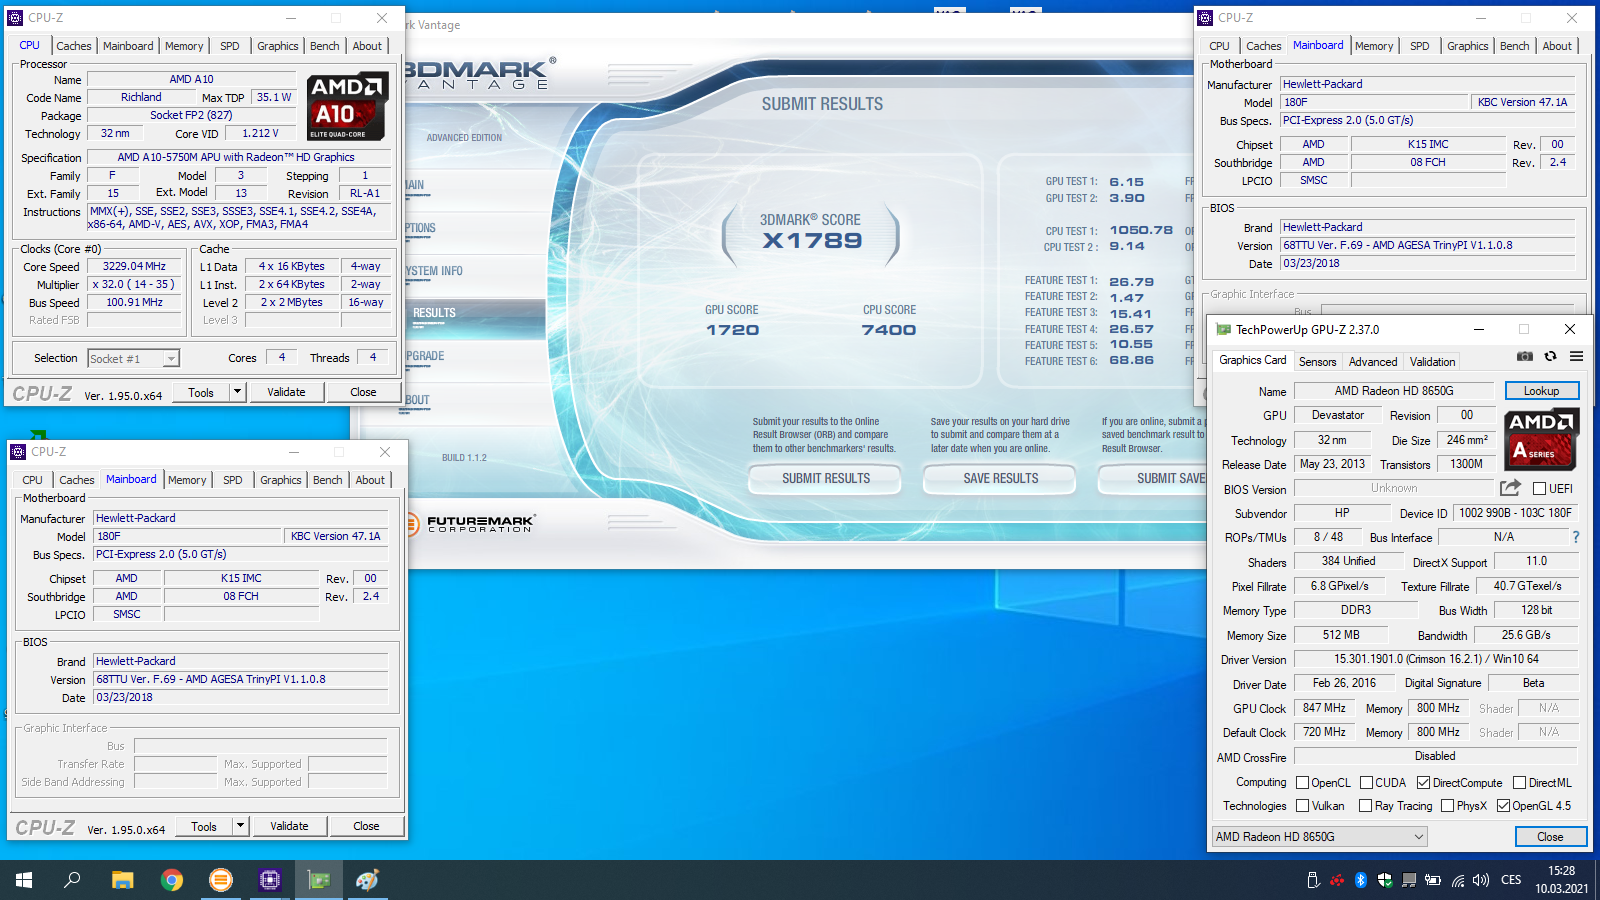Toggle the PhysX checkbox

1448,806
